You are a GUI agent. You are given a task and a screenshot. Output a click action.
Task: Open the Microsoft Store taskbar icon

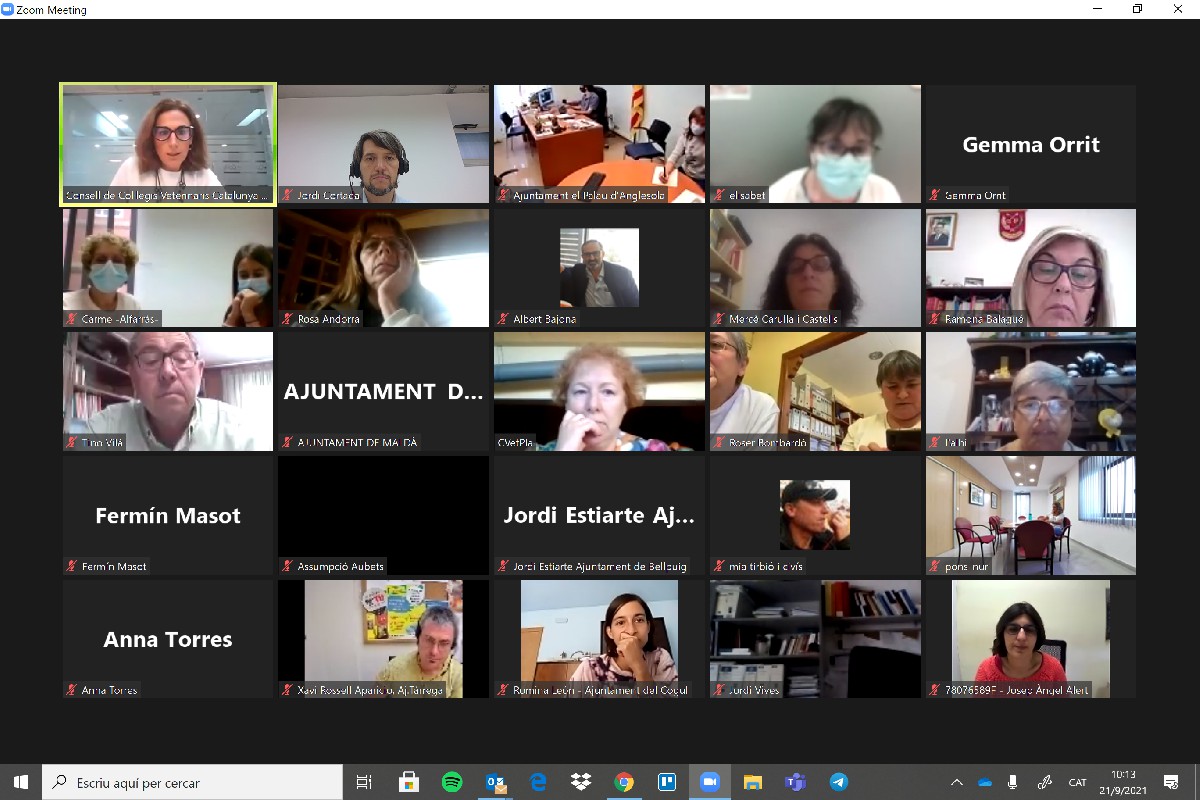point(408,782)
